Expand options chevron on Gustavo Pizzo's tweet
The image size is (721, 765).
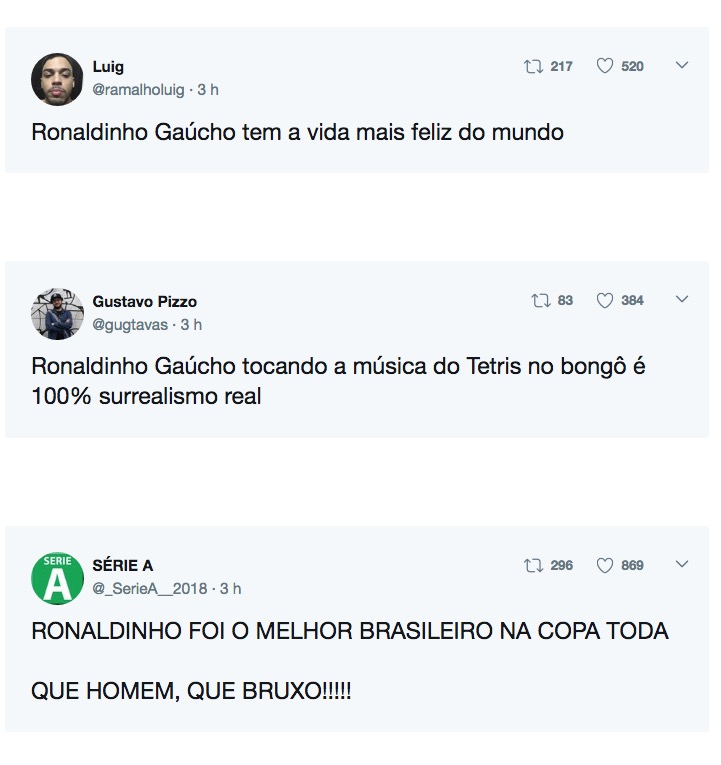682,300
